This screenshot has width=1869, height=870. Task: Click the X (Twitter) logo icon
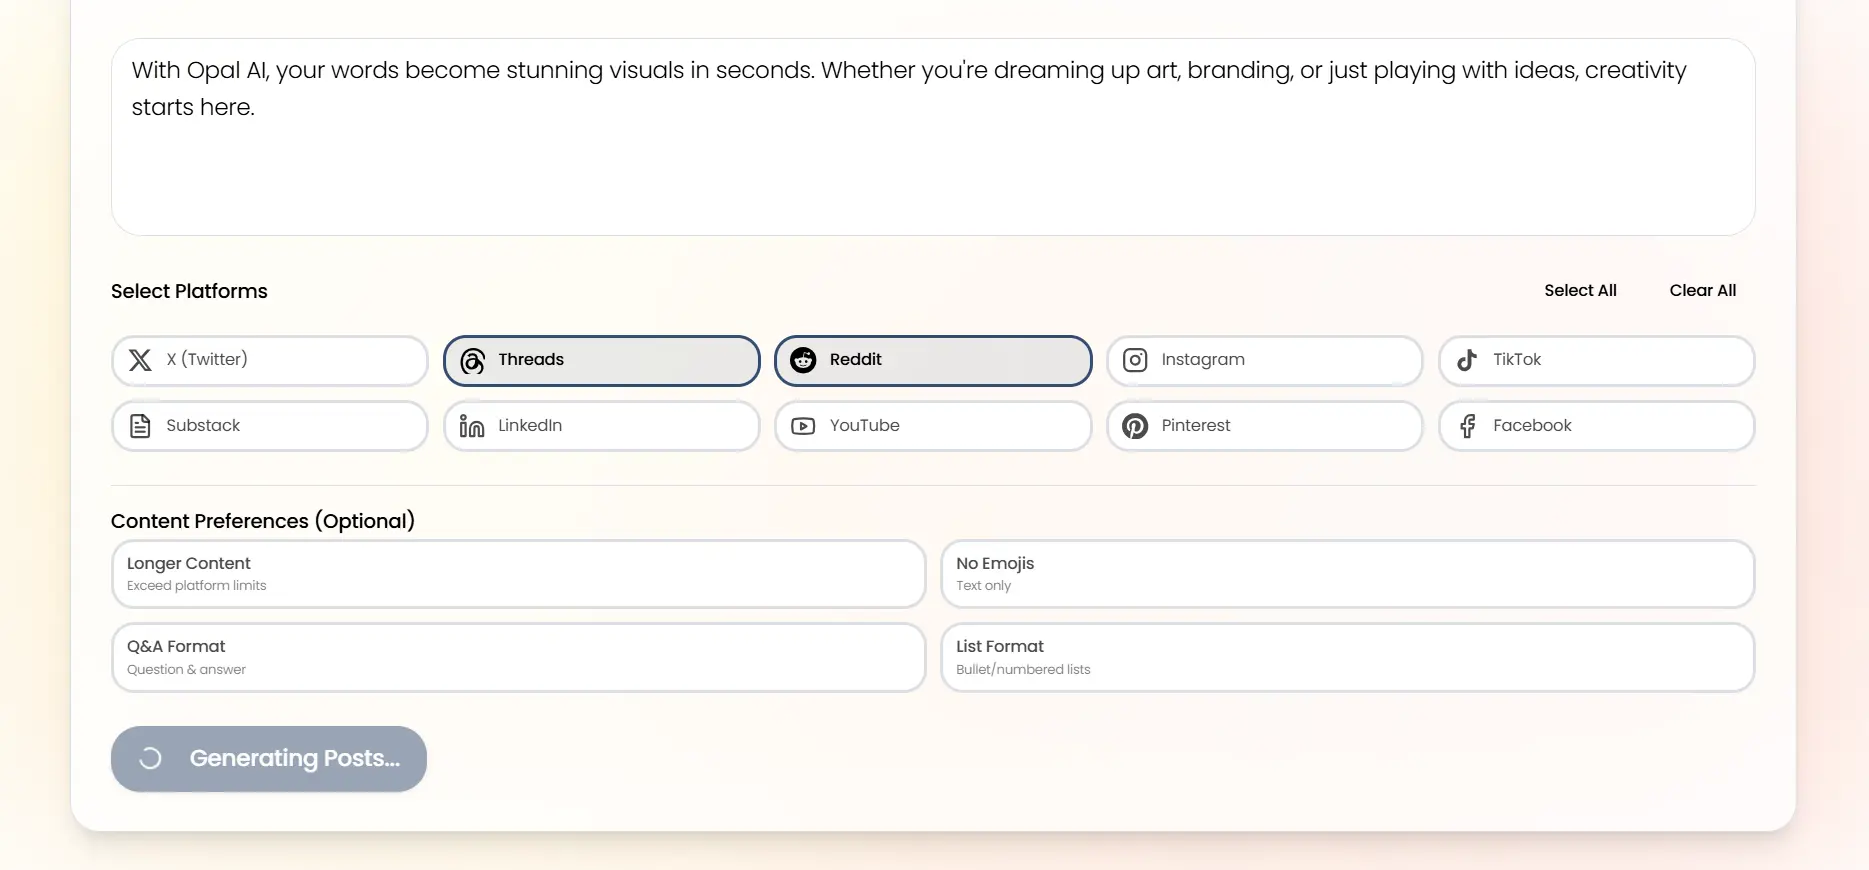click(140, 360)
